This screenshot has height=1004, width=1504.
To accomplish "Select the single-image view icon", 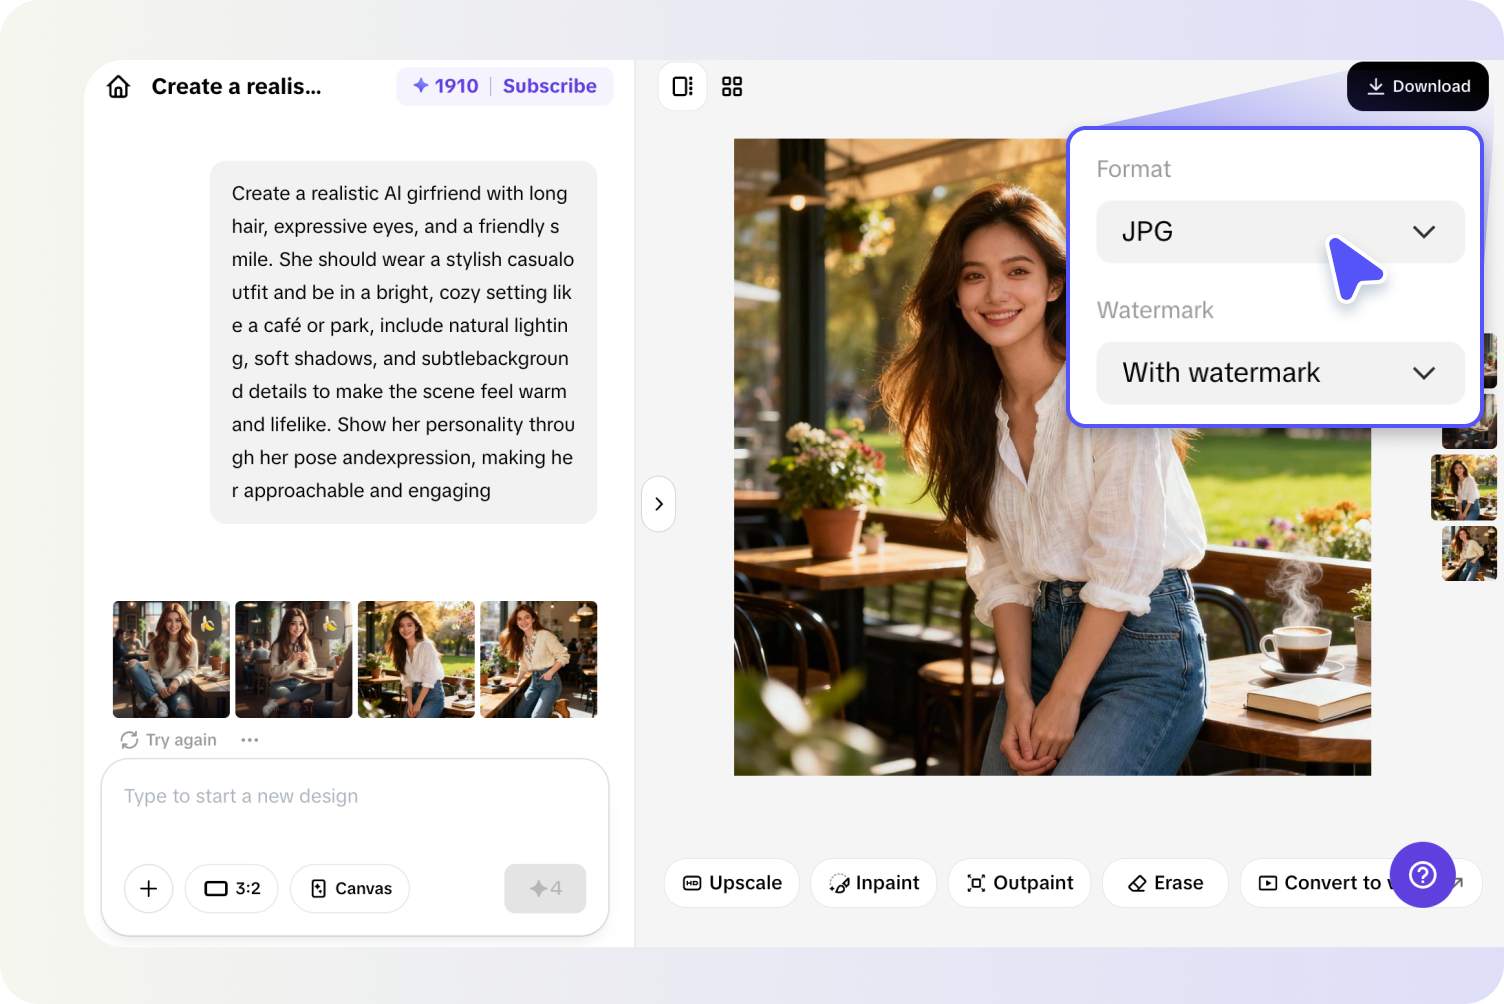I will point(682,86).
